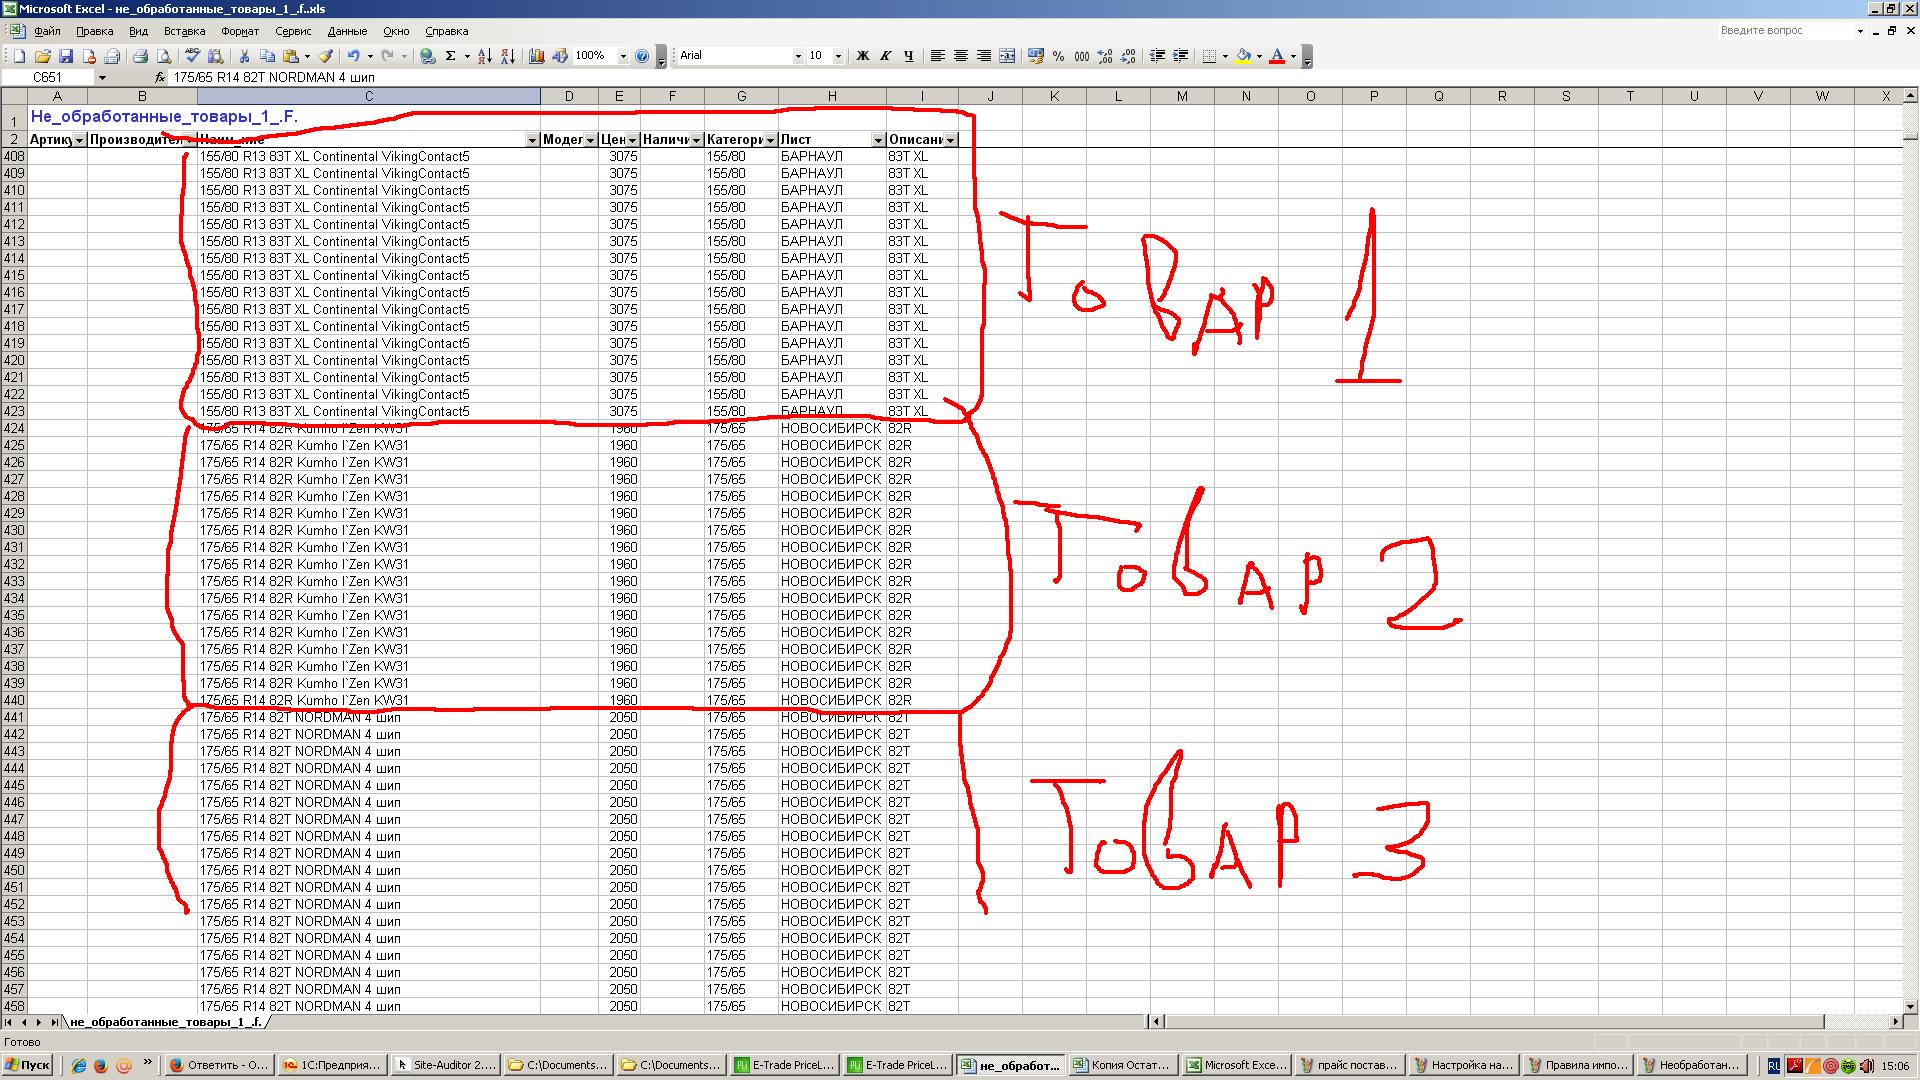Open the Файл menu

pos(47,31)
